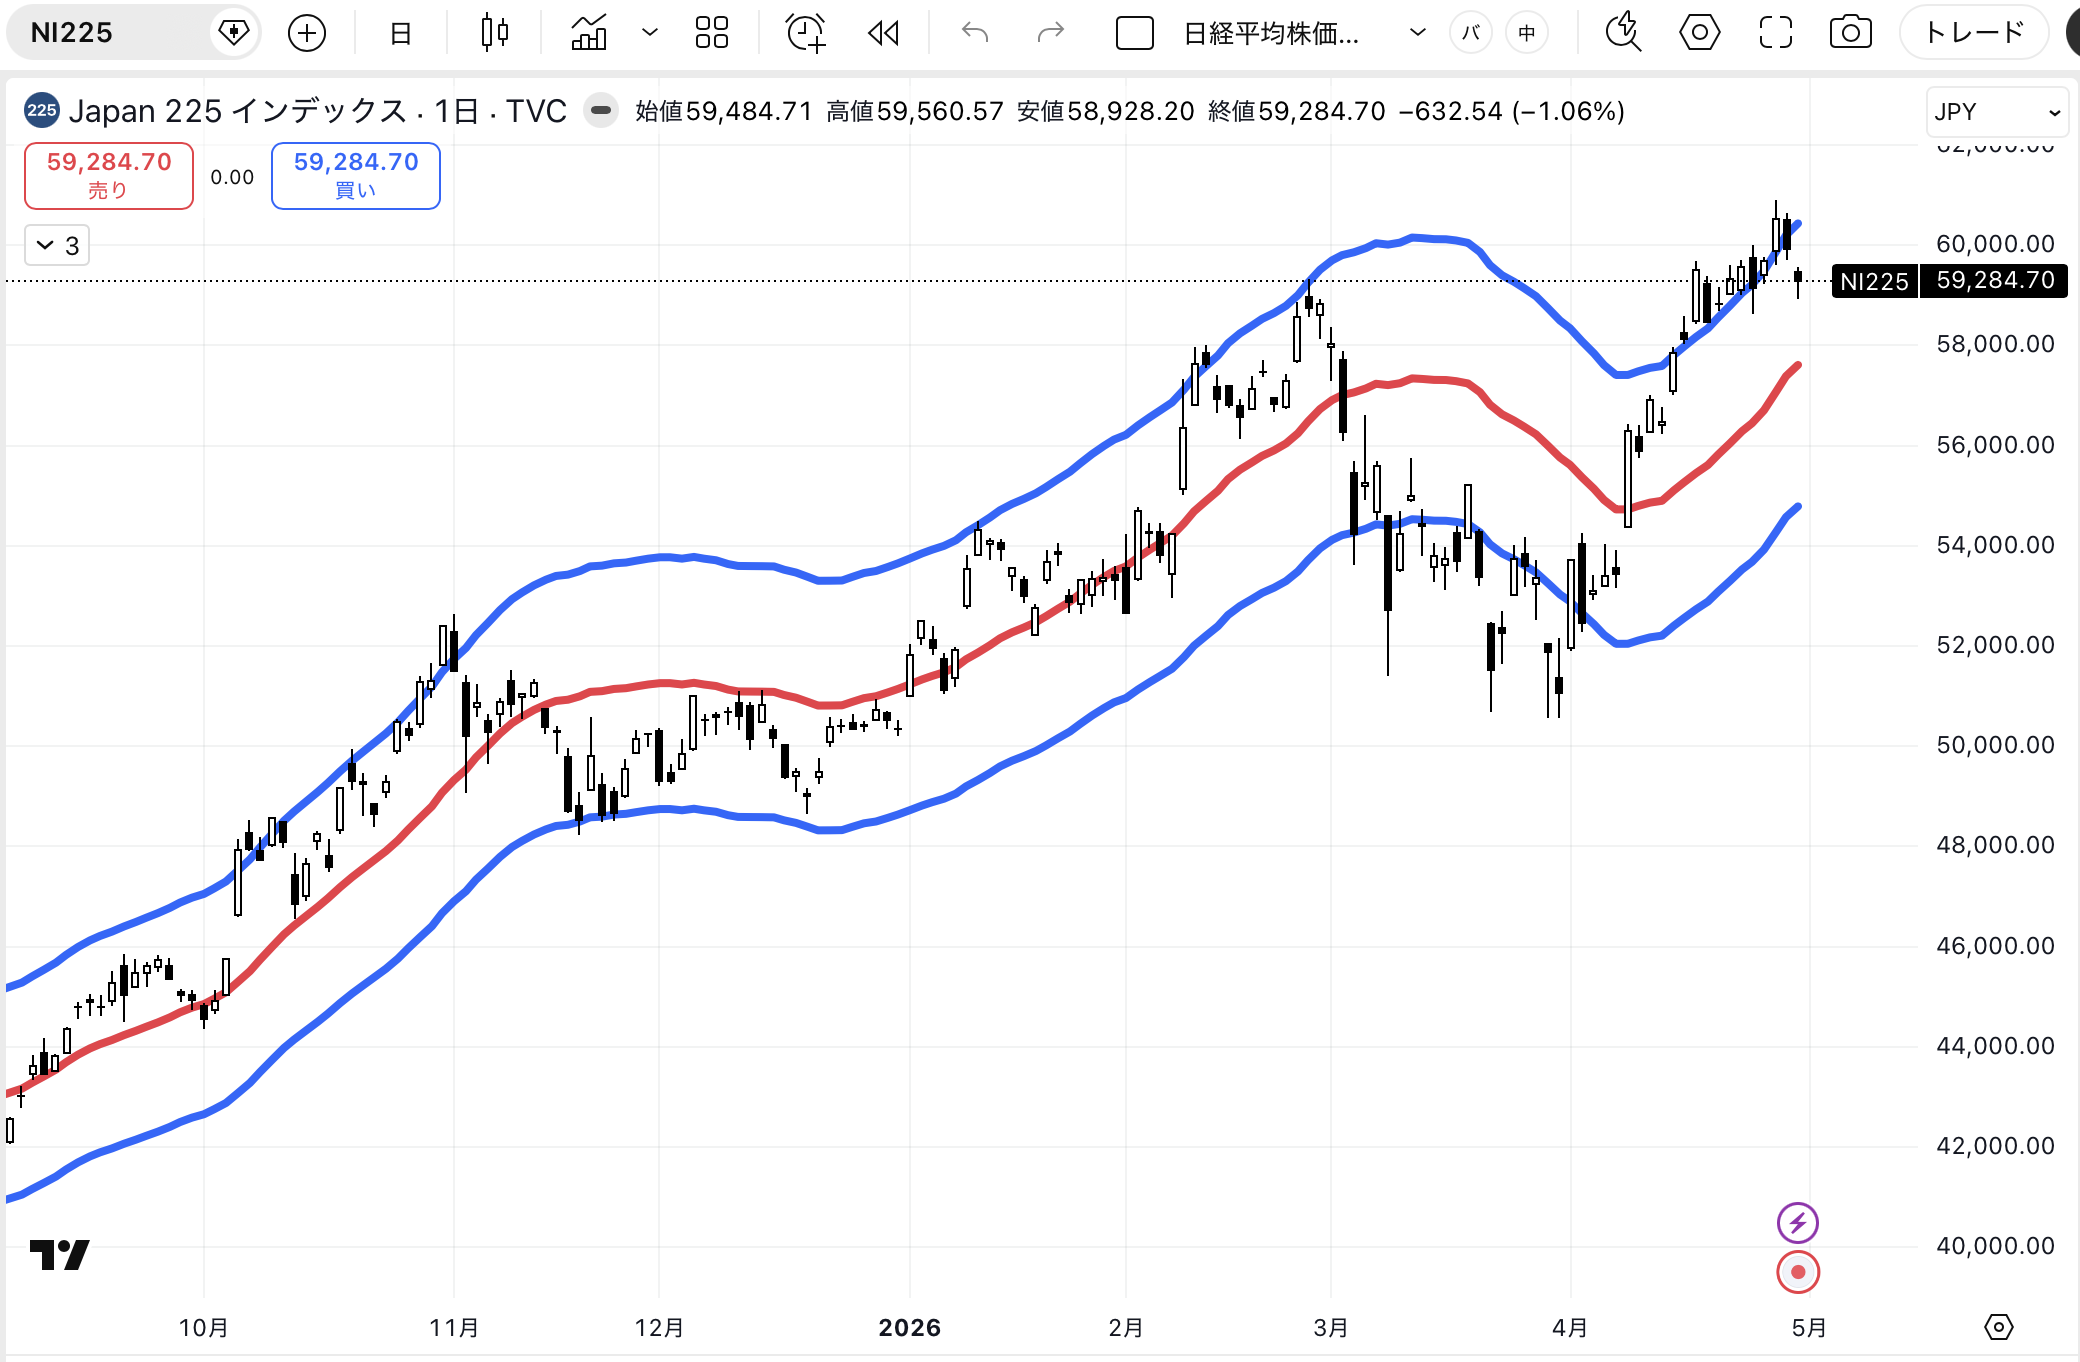Screen dimensions: 2080x1362
Task: Click the red 売り sell price button
Action: pos(109,175)
